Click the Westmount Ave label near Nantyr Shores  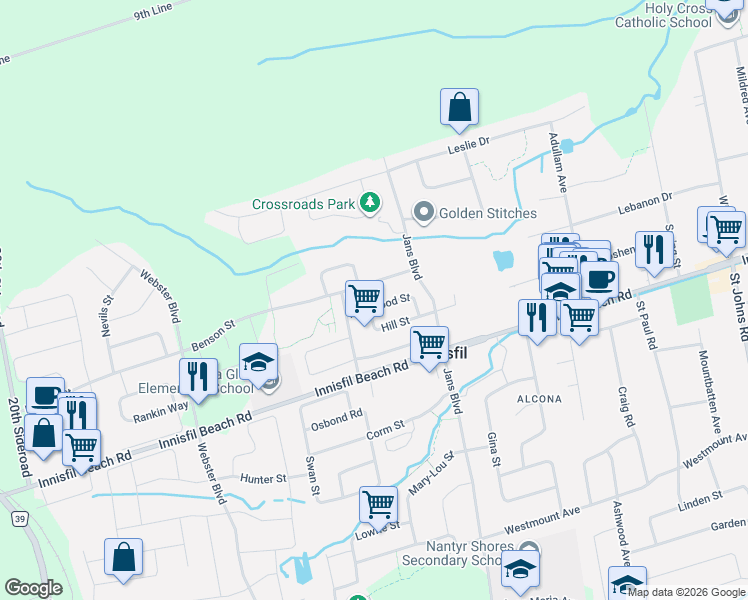click(542, 520)
